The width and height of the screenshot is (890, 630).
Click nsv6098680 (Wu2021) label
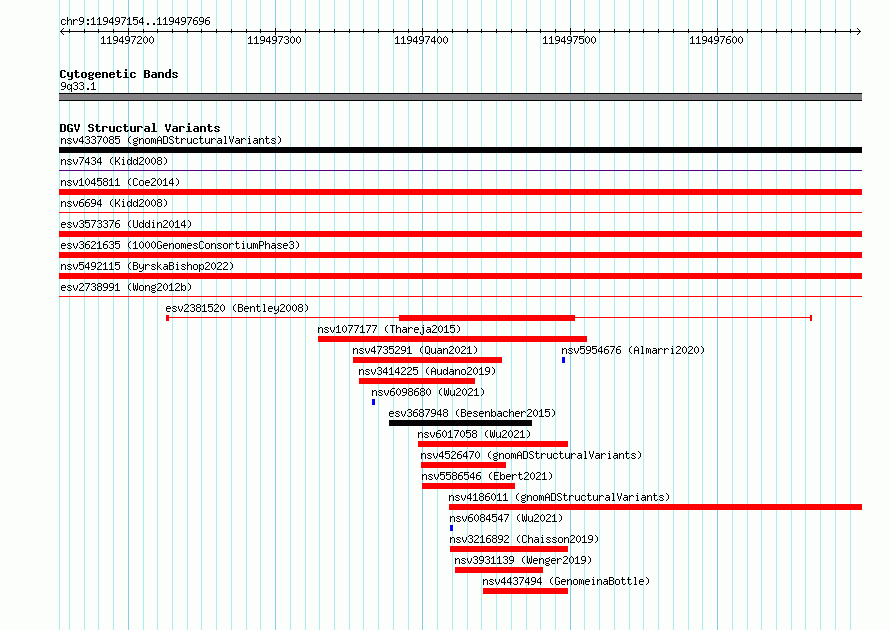click(429, 392)
